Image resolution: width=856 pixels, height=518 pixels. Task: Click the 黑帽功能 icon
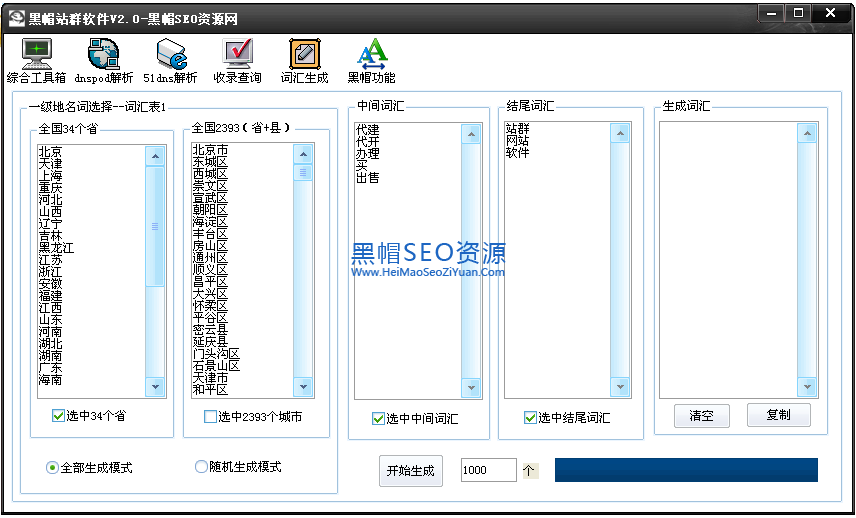pos(371,53)
